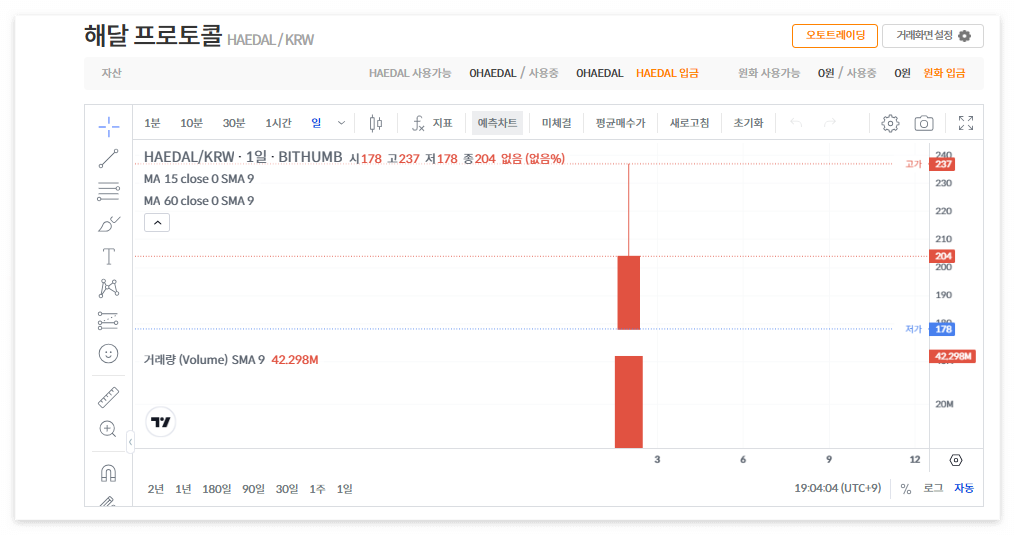Select the 일 daily interval
The image size is (1015, 535).
coord(316,123)
